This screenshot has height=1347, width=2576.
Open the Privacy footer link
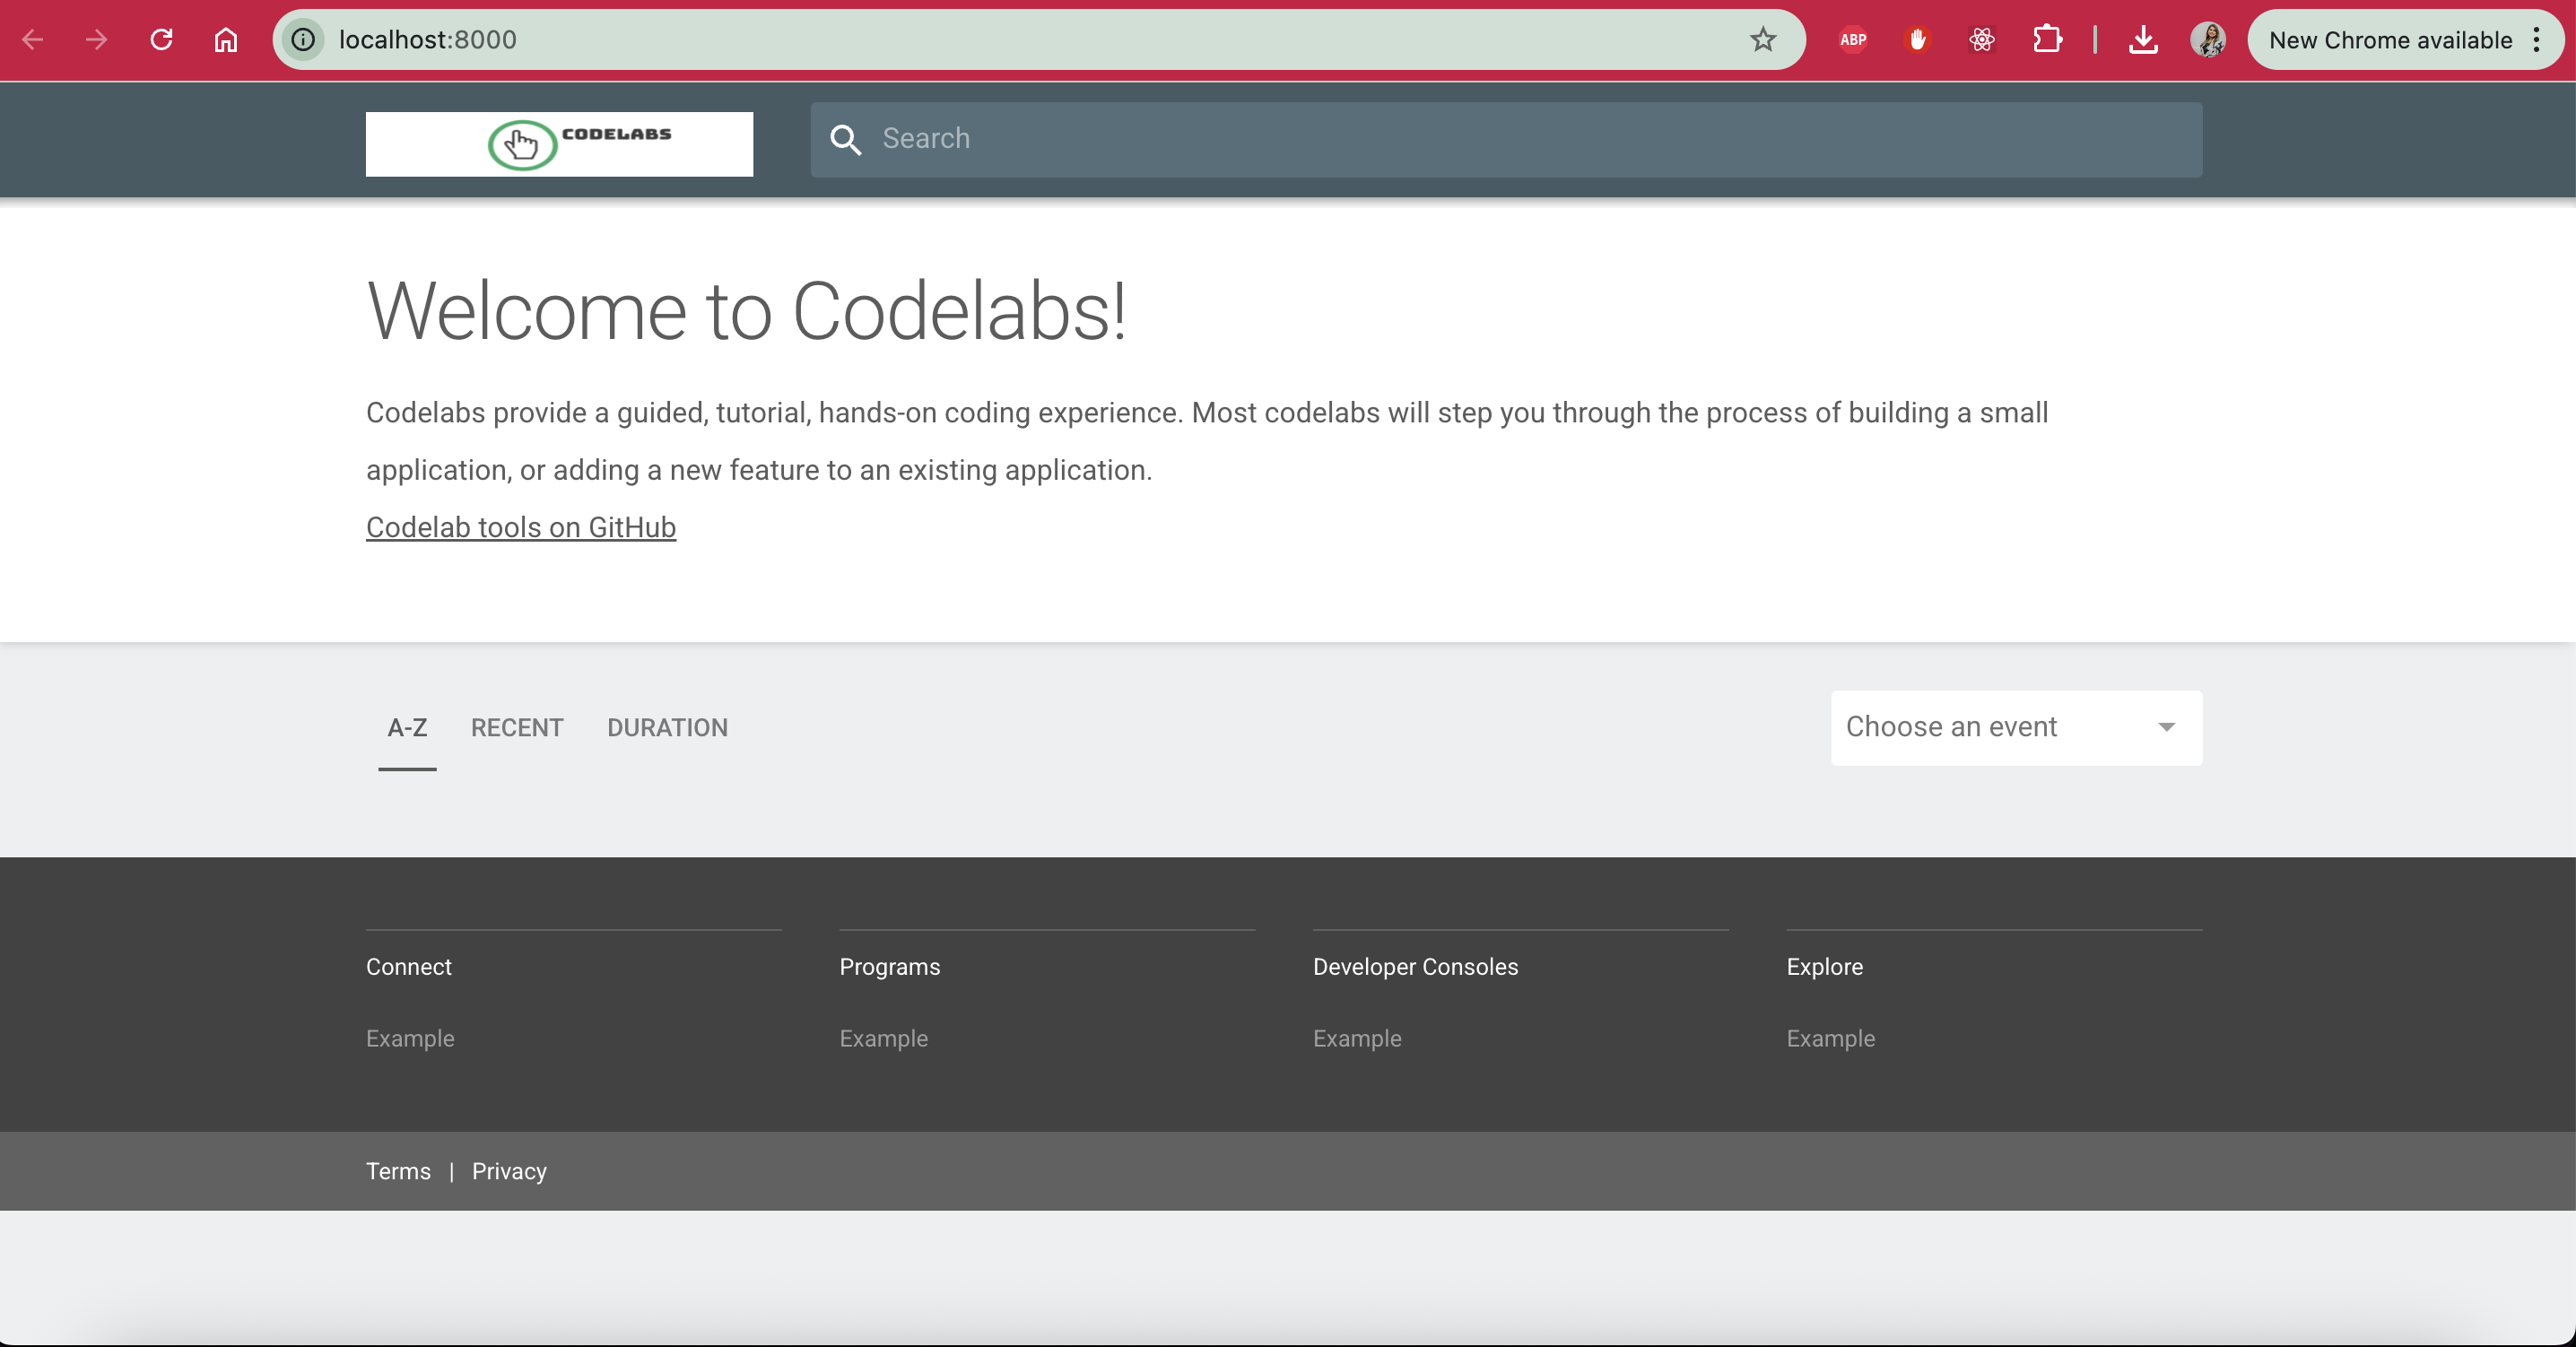[x=509, y=1171]
